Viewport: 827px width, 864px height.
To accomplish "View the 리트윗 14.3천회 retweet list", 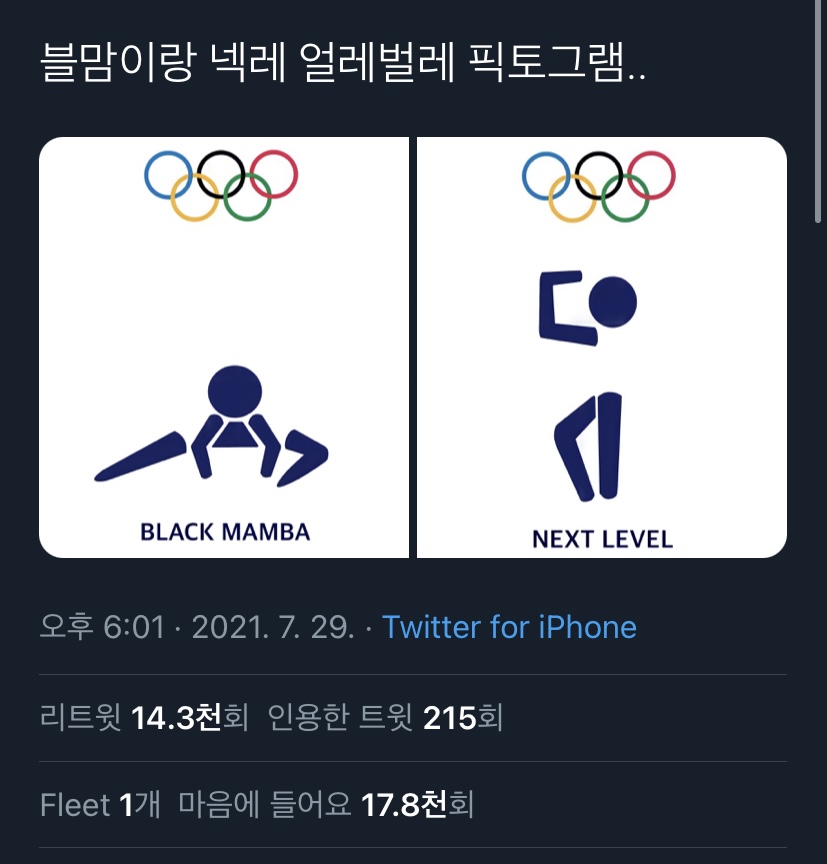I will pyautogui.click(x=143, y=718).
